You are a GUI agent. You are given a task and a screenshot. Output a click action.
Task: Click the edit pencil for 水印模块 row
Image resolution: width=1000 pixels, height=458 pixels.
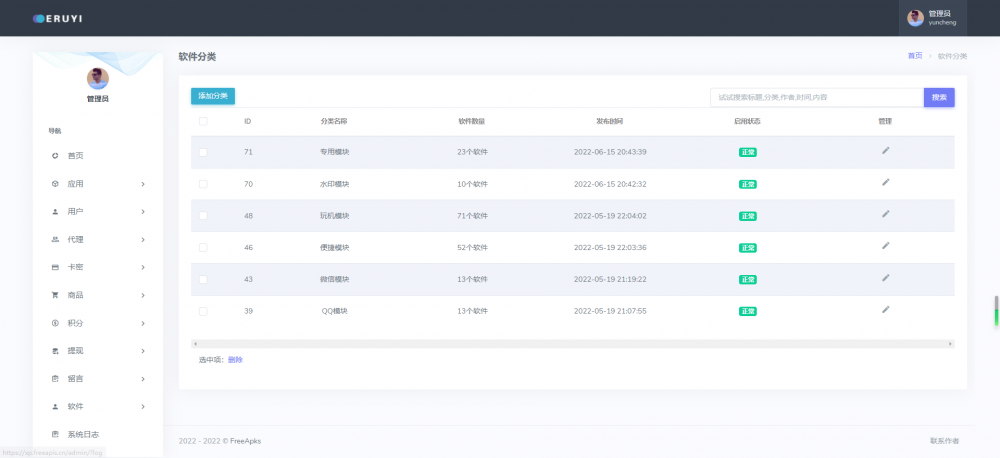tap(885, 182)
